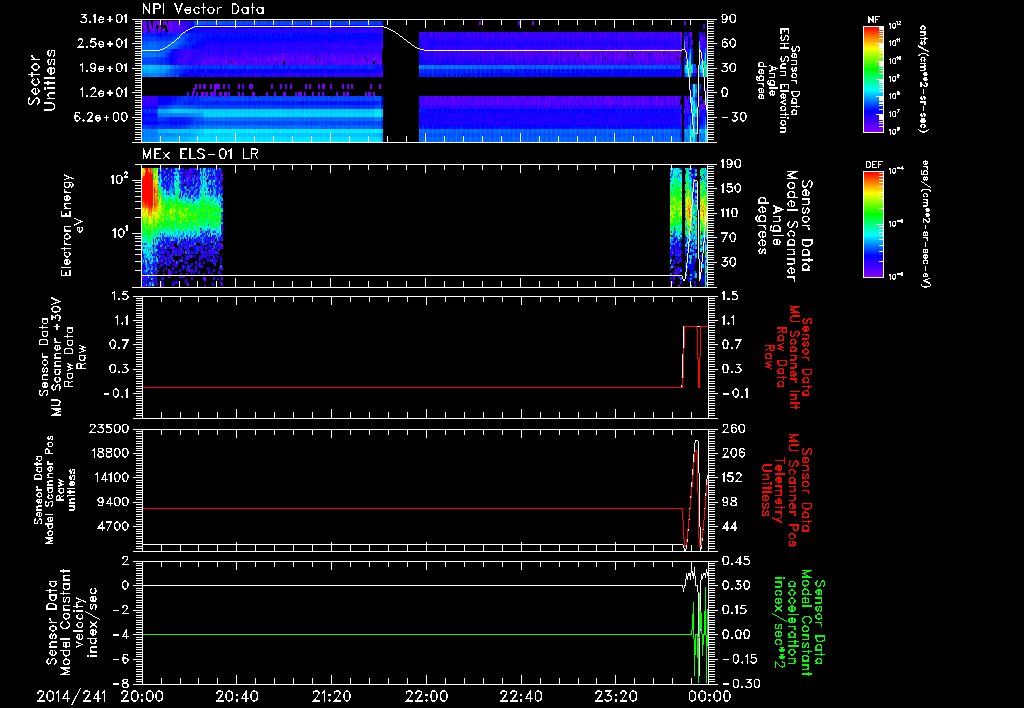Click the 'Sector Unitless' axis label

42,80
